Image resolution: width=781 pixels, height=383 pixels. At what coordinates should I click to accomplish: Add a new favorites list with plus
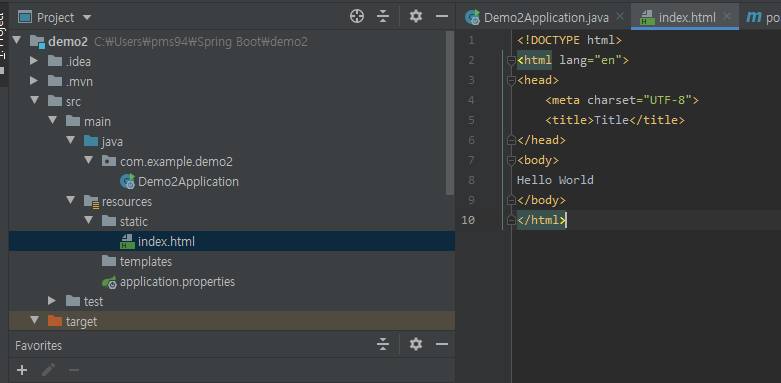tap(22, 370)
